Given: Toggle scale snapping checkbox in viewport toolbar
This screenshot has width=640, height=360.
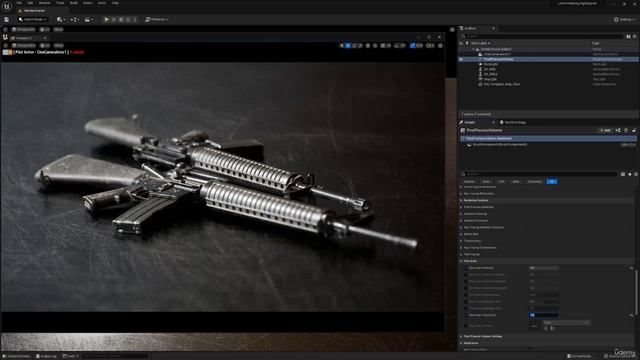Looking at the screenshot, I should click(x=413, y=46).
